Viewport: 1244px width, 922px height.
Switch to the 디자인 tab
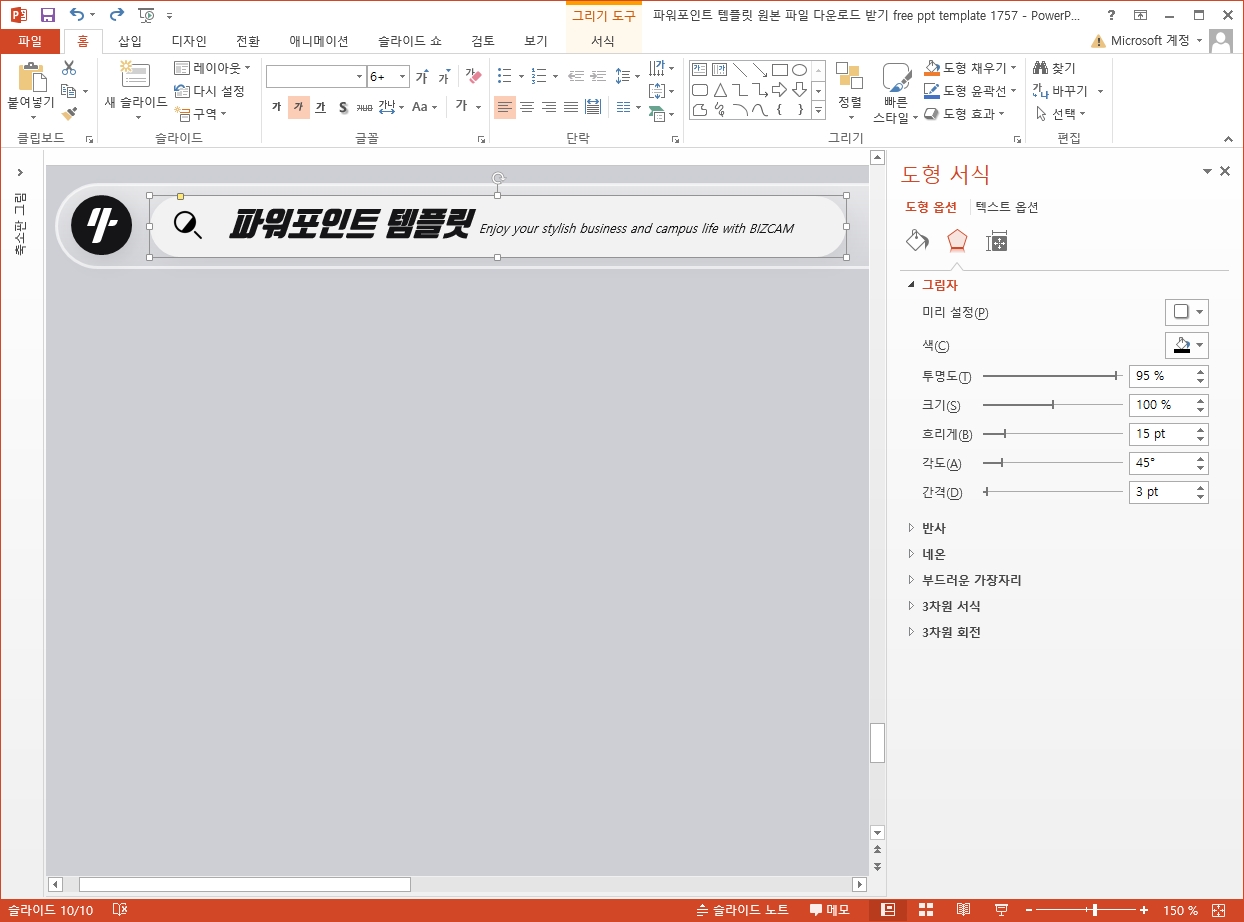point(189,41)
